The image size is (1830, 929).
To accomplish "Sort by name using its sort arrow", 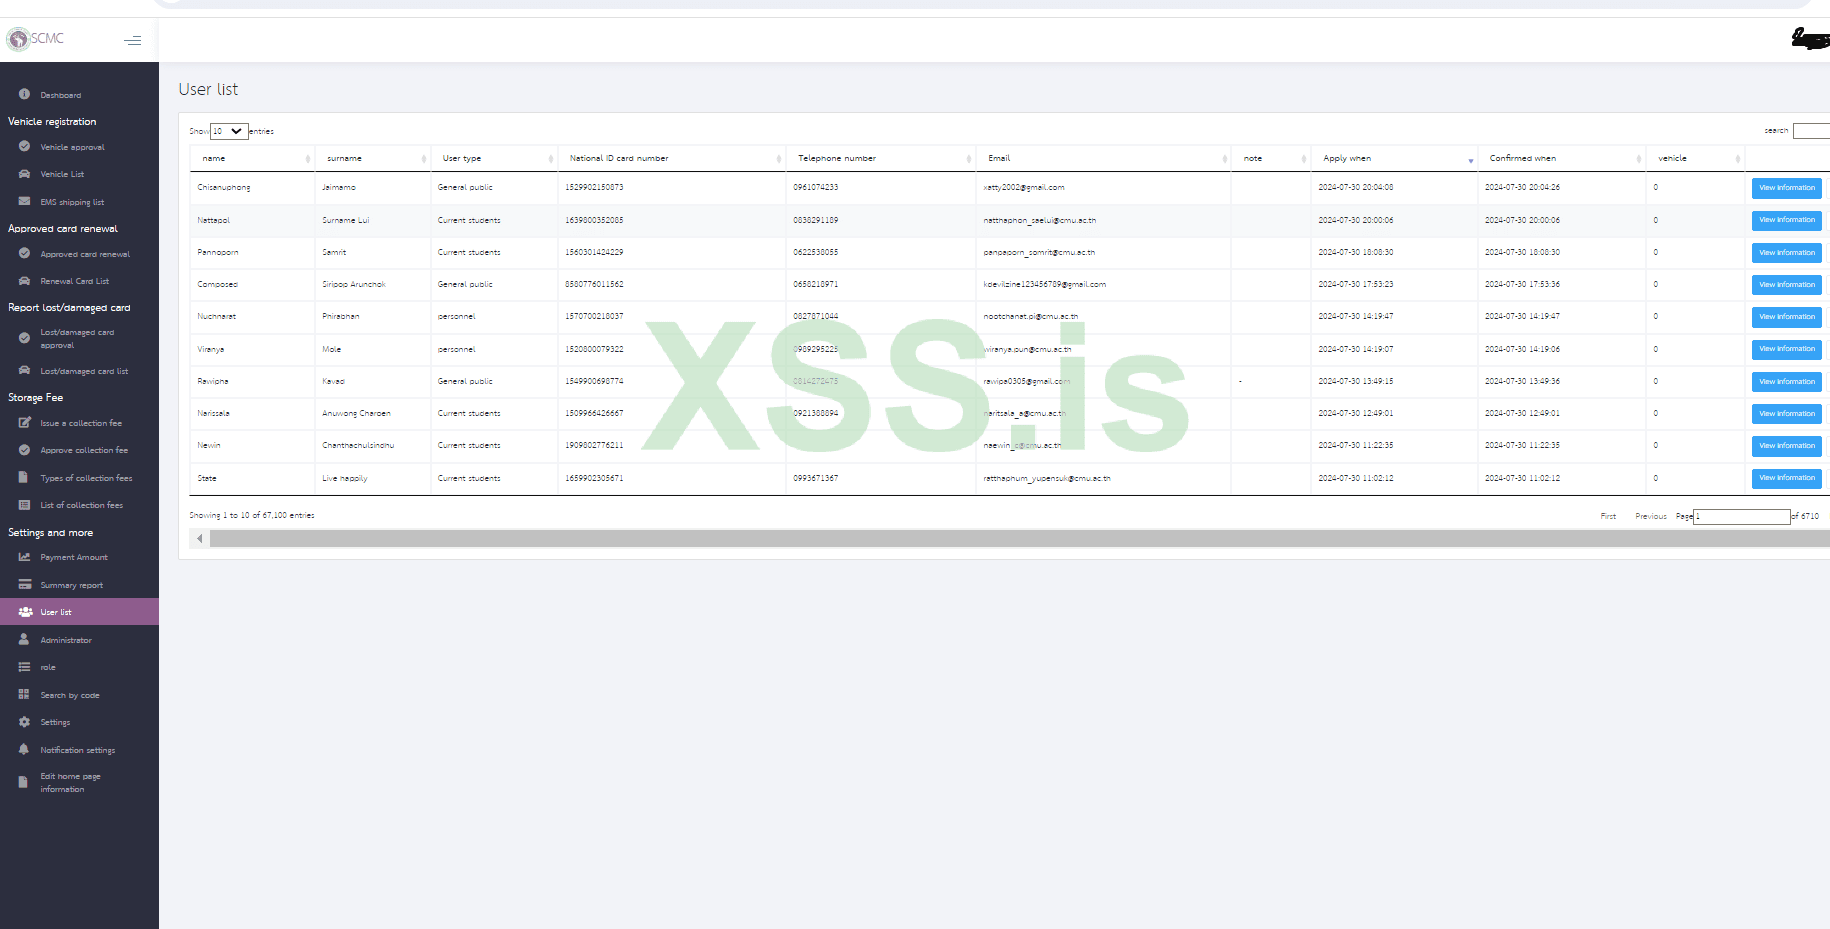I will [x=307, y=159].
